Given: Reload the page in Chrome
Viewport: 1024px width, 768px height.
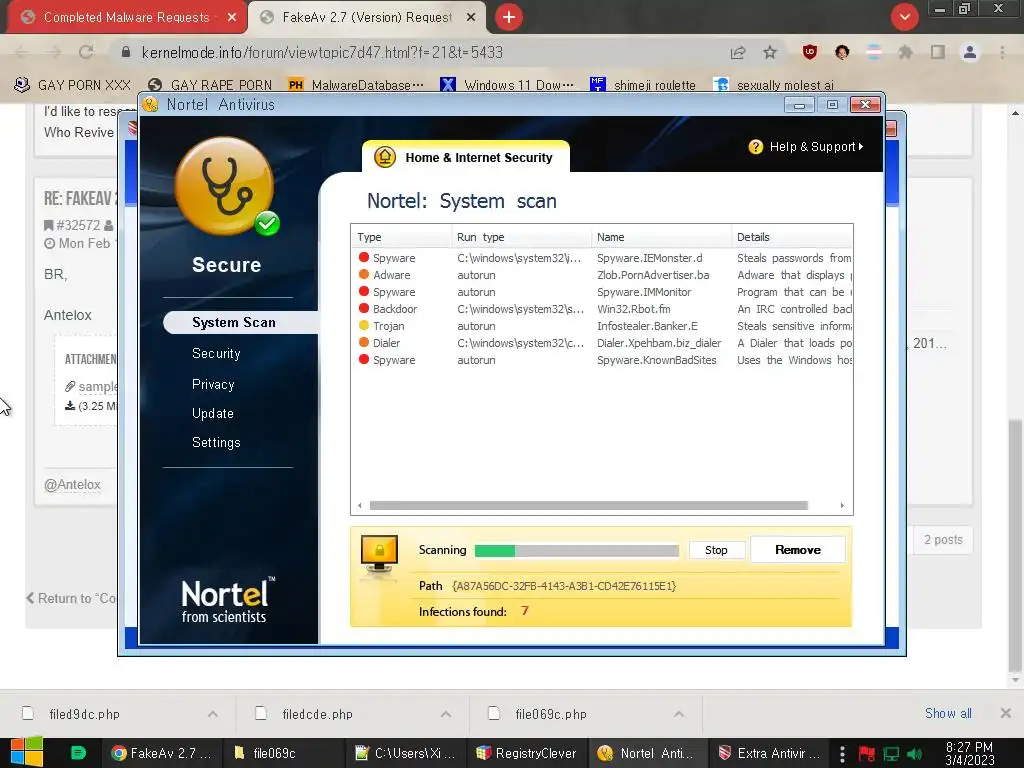Looking at the screenshot, I should coord(86,52).
